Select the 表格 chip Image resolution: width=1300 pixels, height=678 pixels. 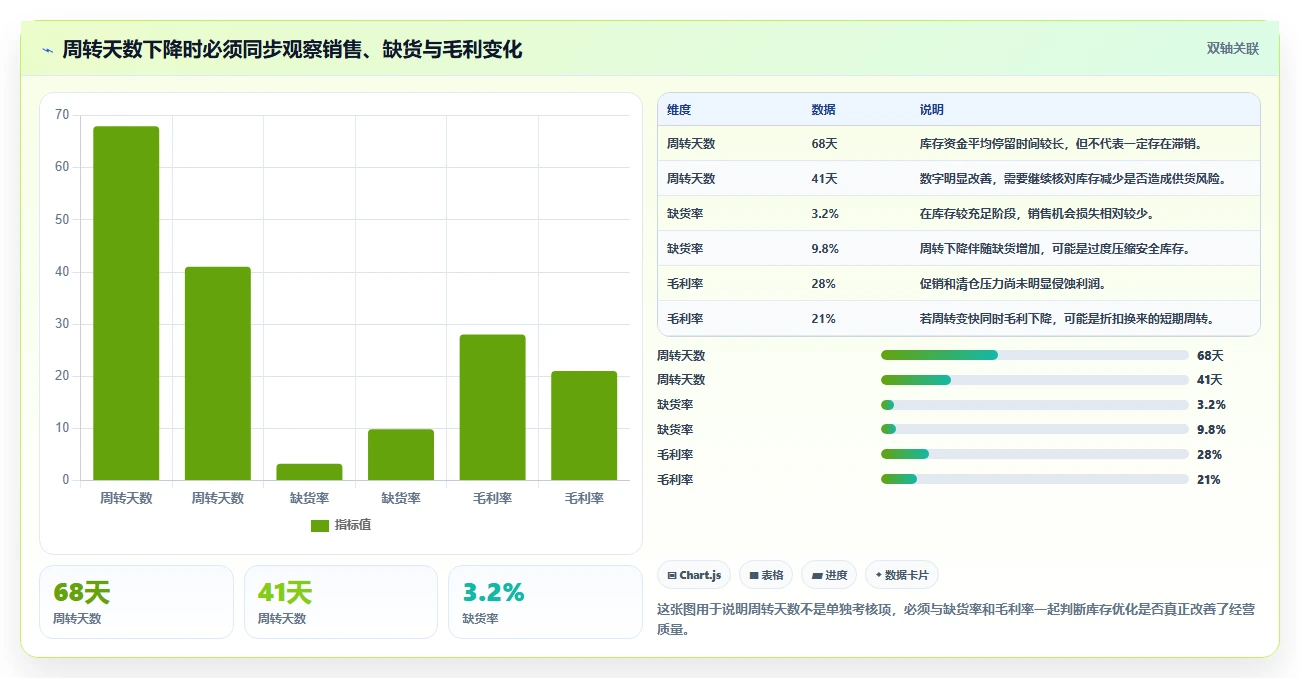766,575
